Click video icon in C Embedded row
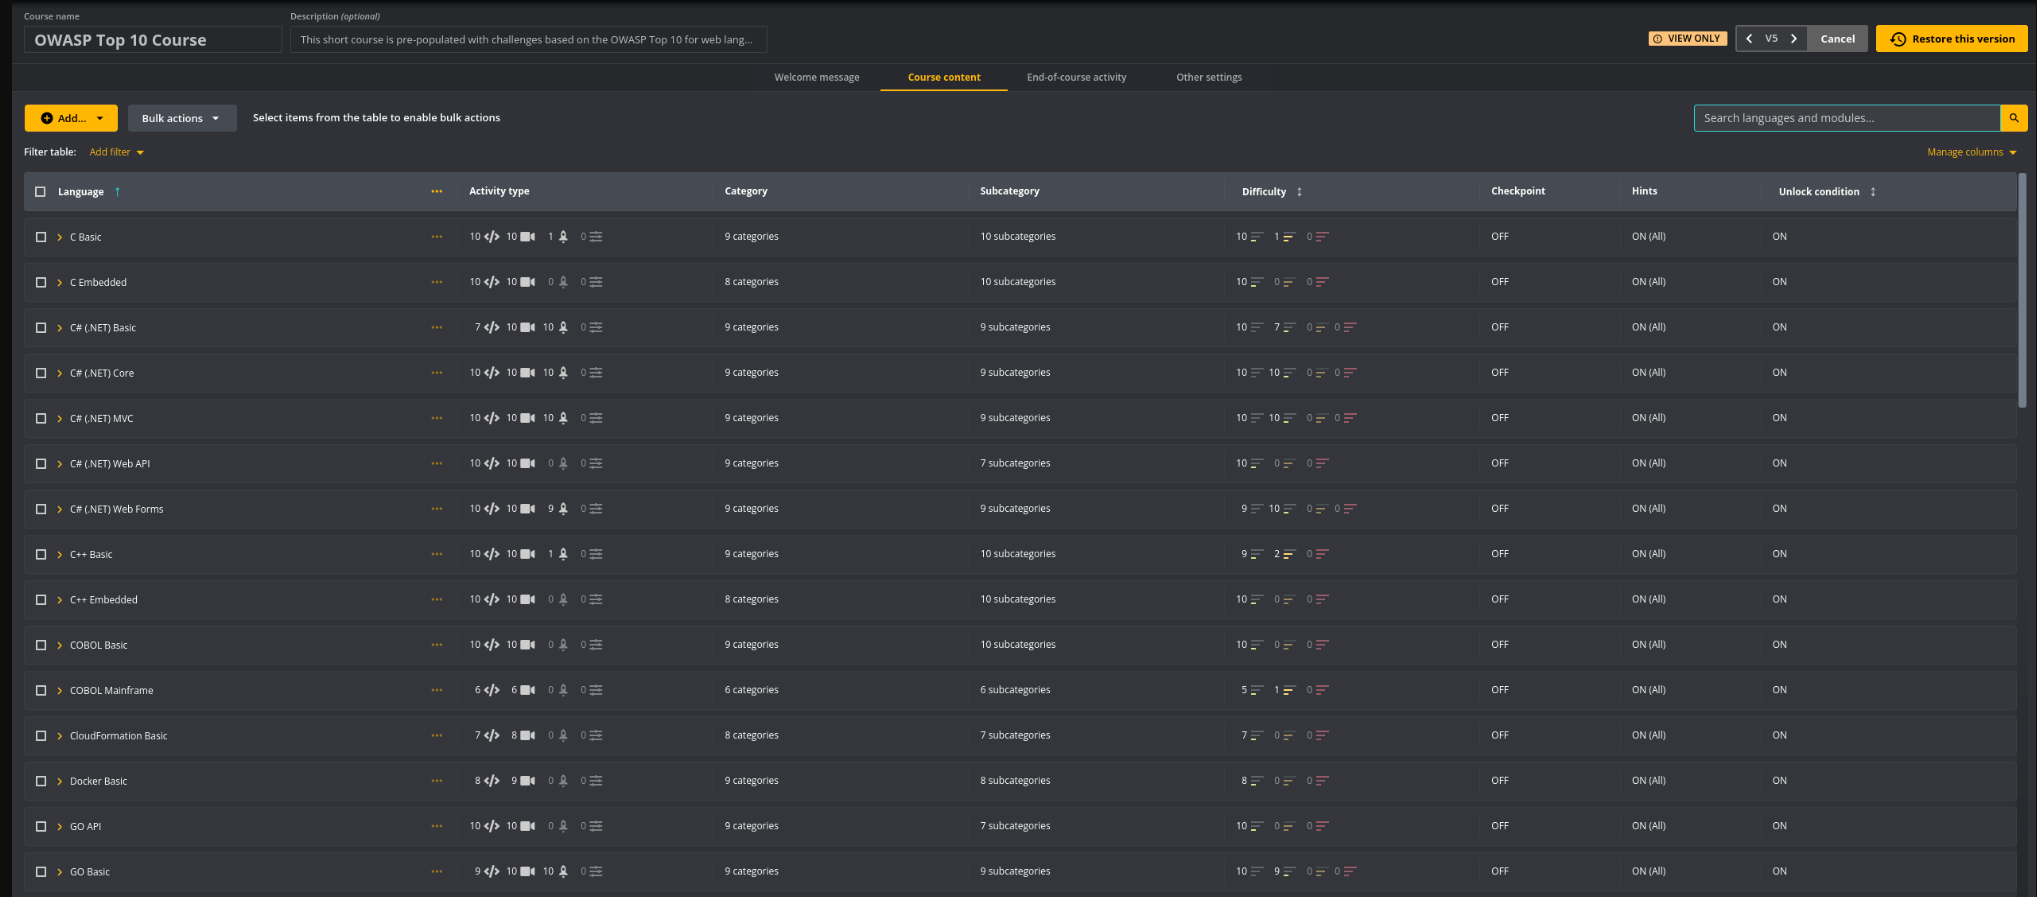 coord(528,282)
